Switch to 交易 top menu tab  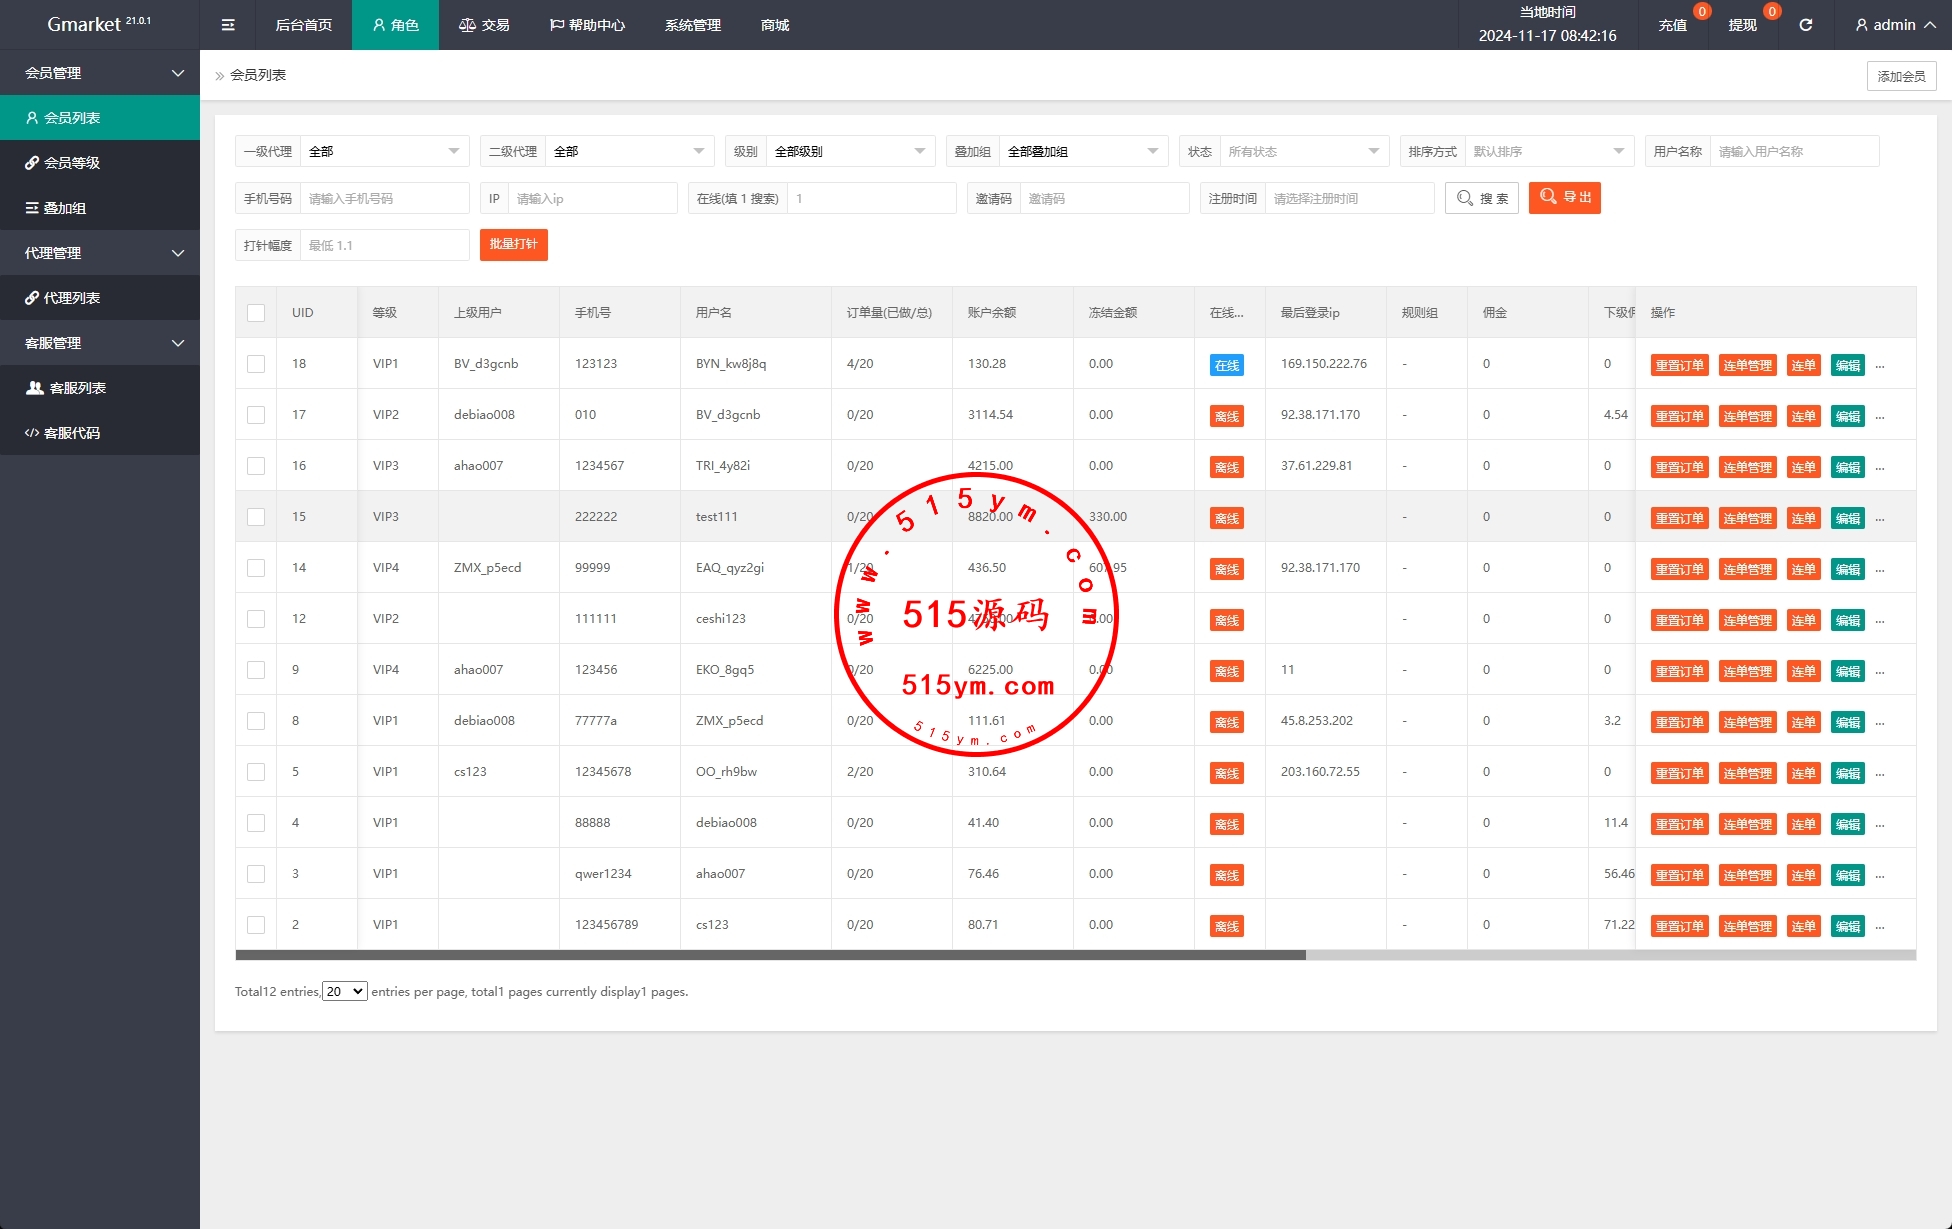pos(484,25)
